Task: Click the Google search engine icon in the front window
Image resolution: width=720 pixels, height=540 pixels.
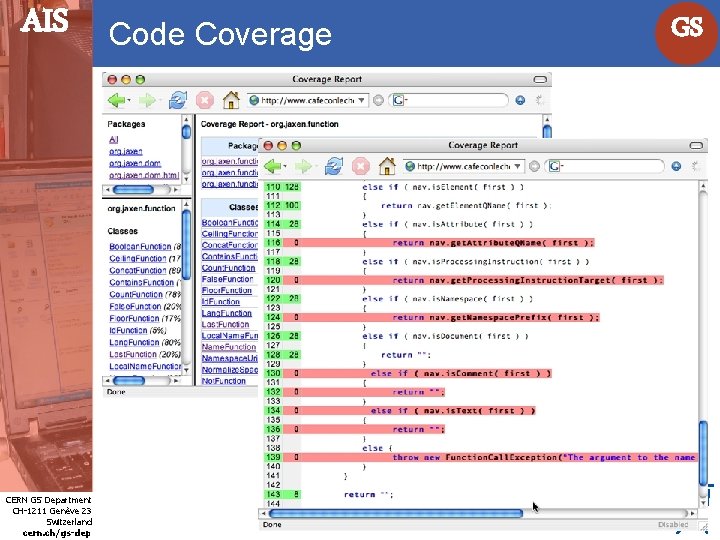Action: tap(554, 166)
